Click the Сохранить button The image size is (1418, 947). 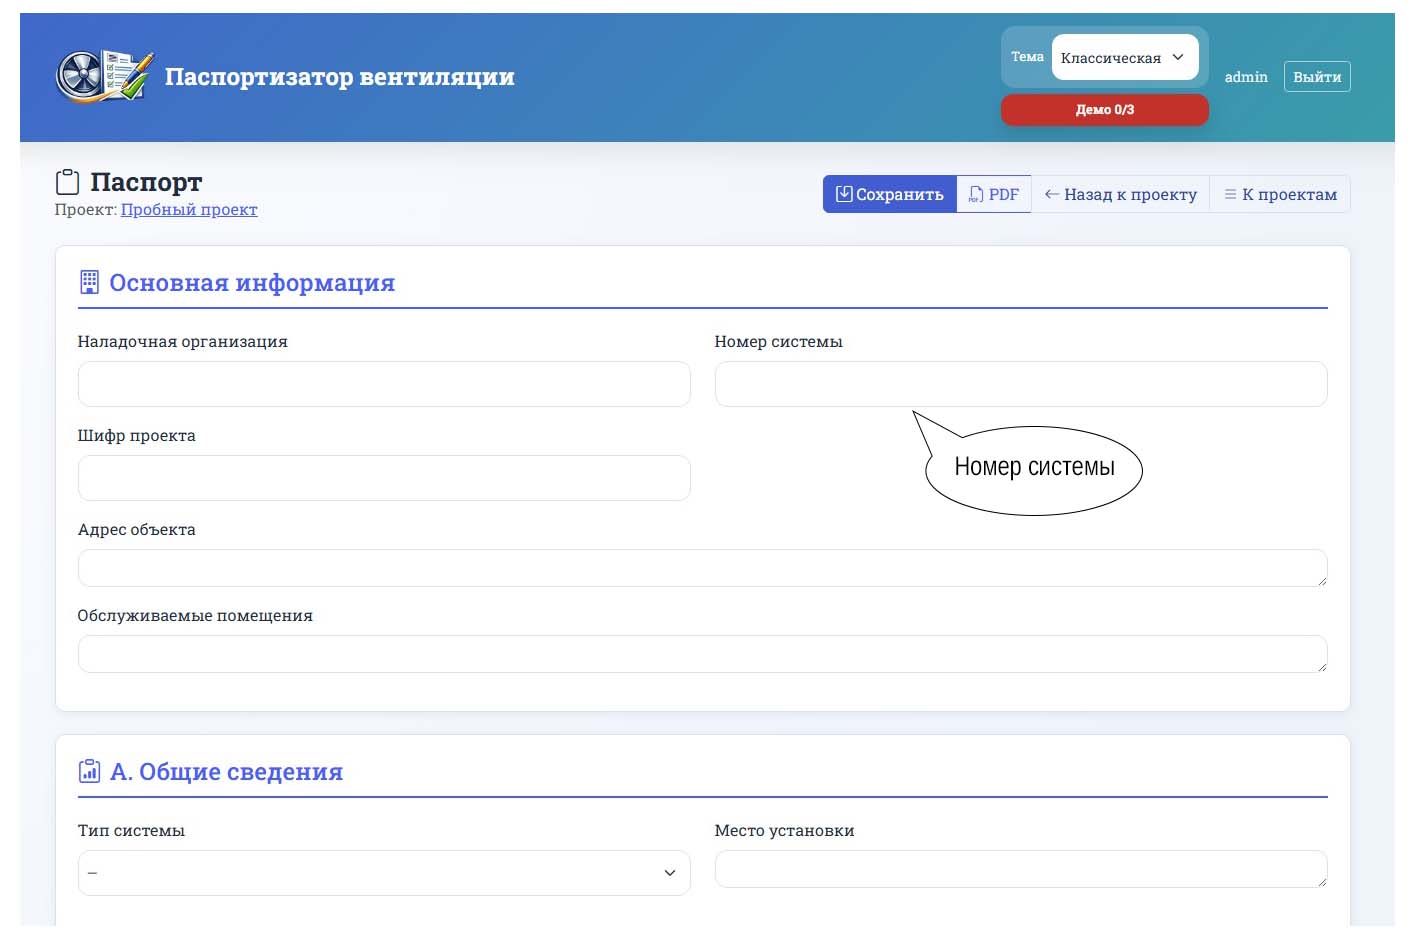(x=890, y=194)
